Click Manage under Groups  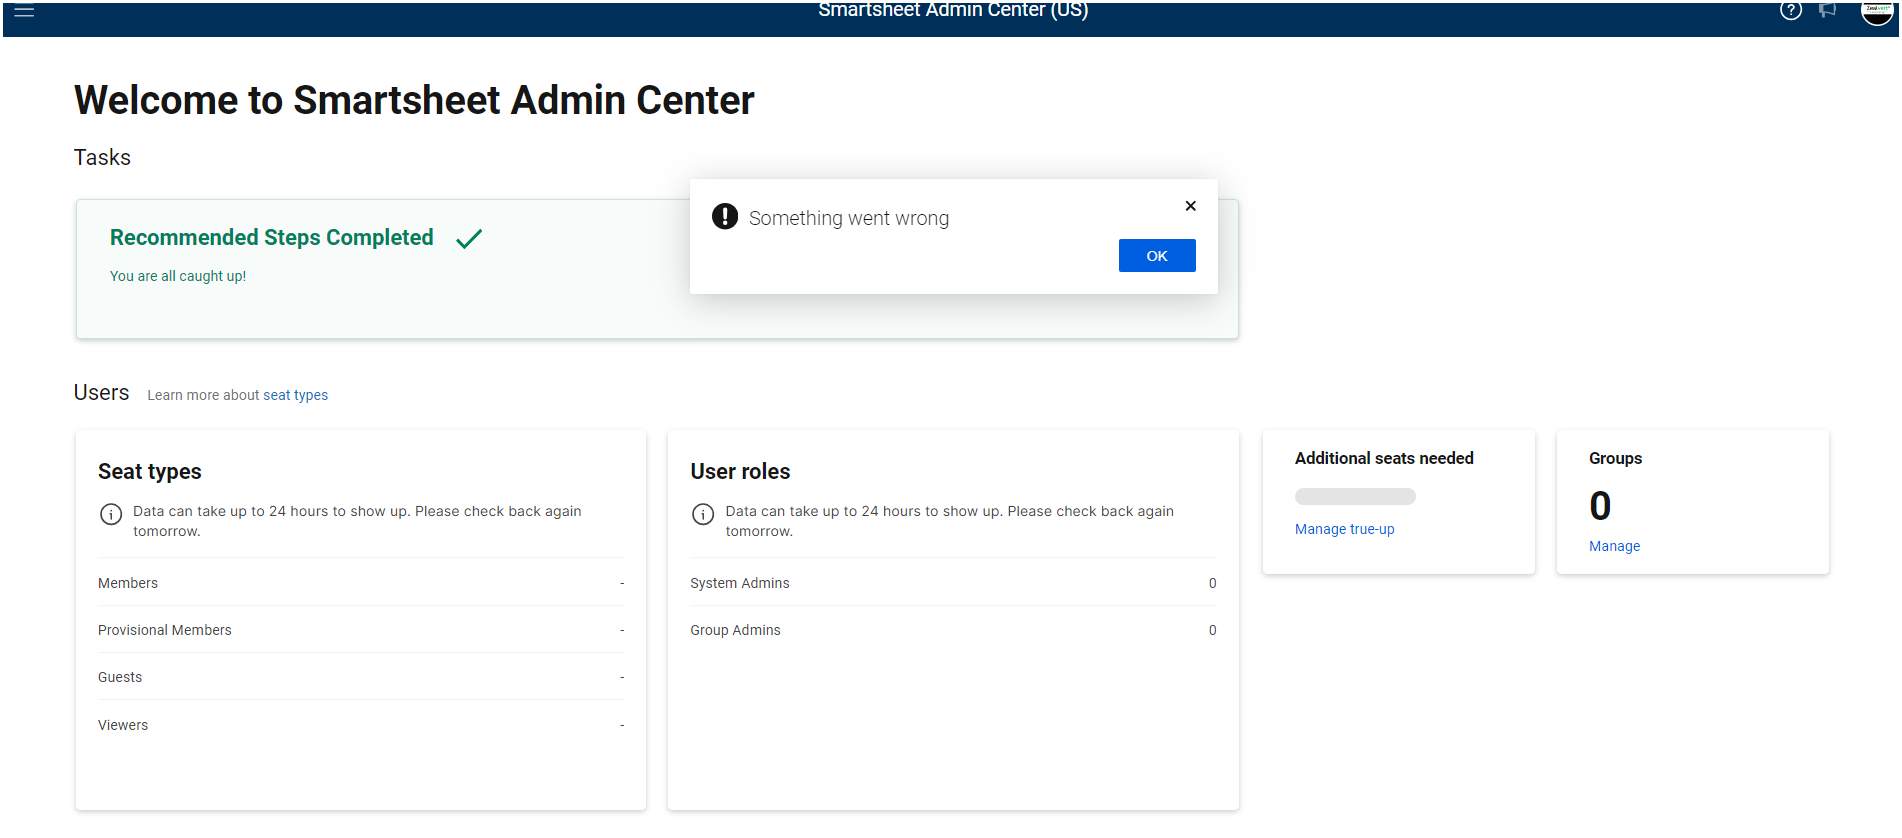coord(1614,546)
